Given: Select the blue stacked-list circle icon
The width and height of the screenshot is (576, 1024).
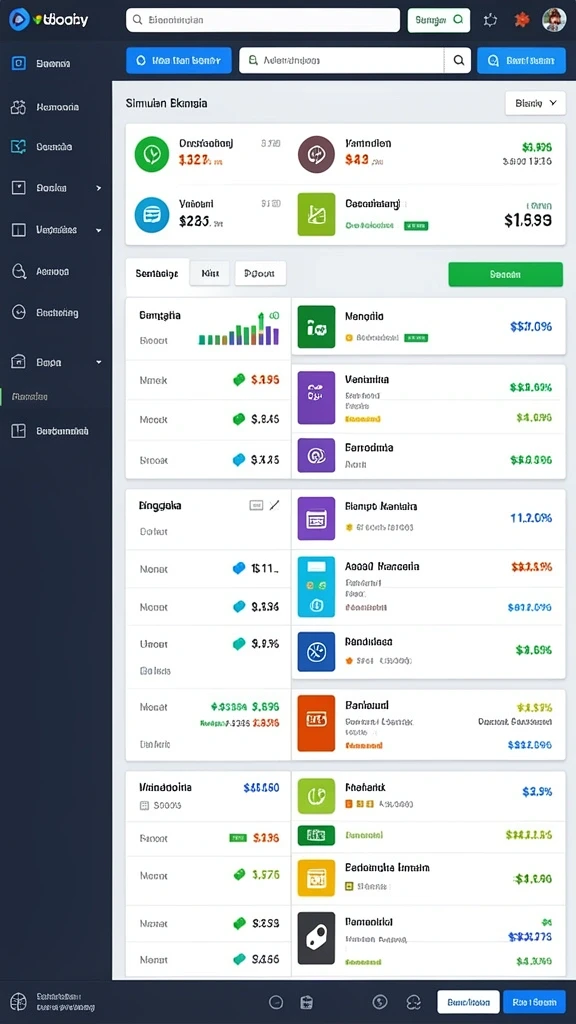Looking at the screenshot, I should tap(152, 215).
